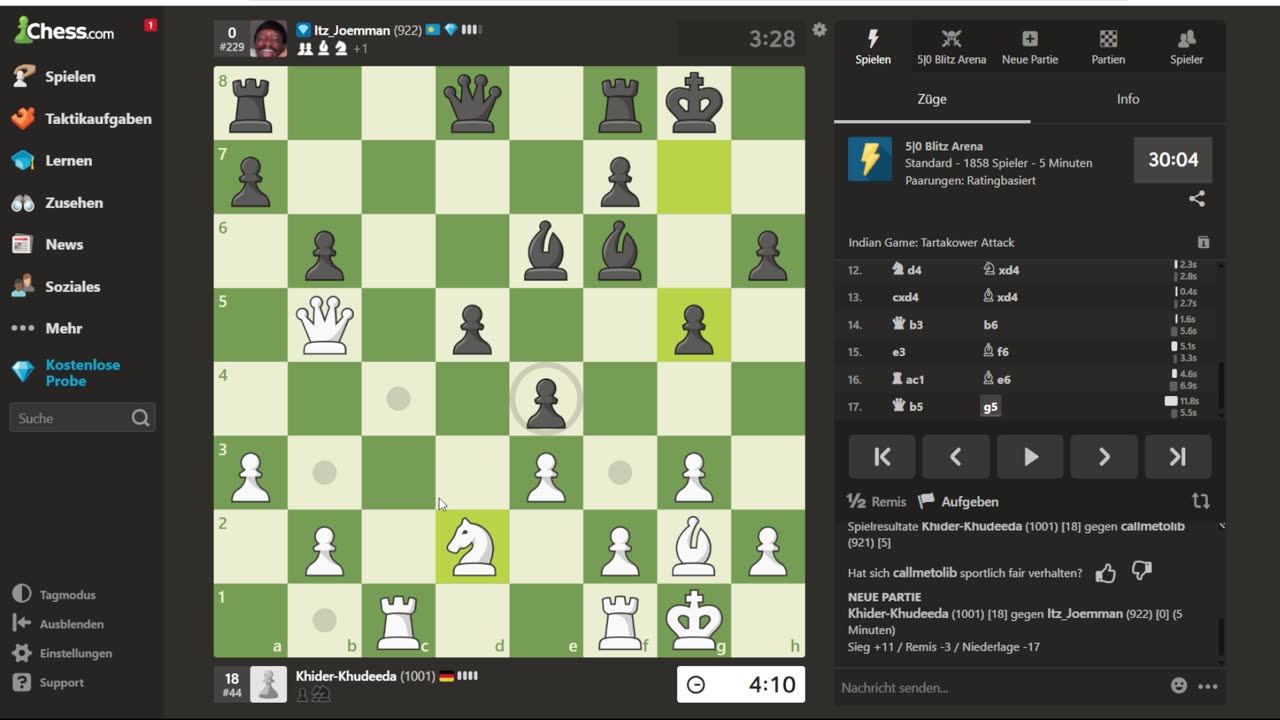Open the Partien tab
The height and width of the screenshot is (720, 1280).
tap(1108, 47)
